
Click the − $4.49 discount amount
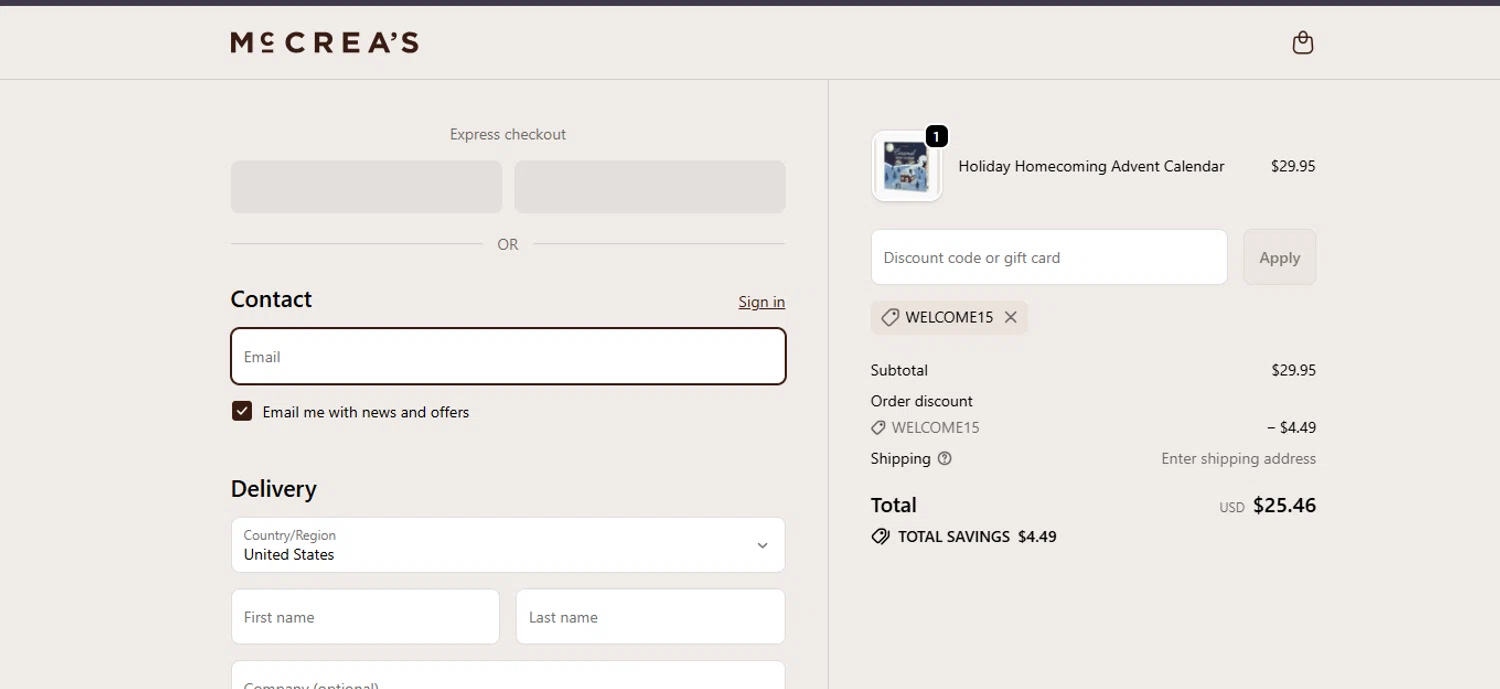[1291, 428]
